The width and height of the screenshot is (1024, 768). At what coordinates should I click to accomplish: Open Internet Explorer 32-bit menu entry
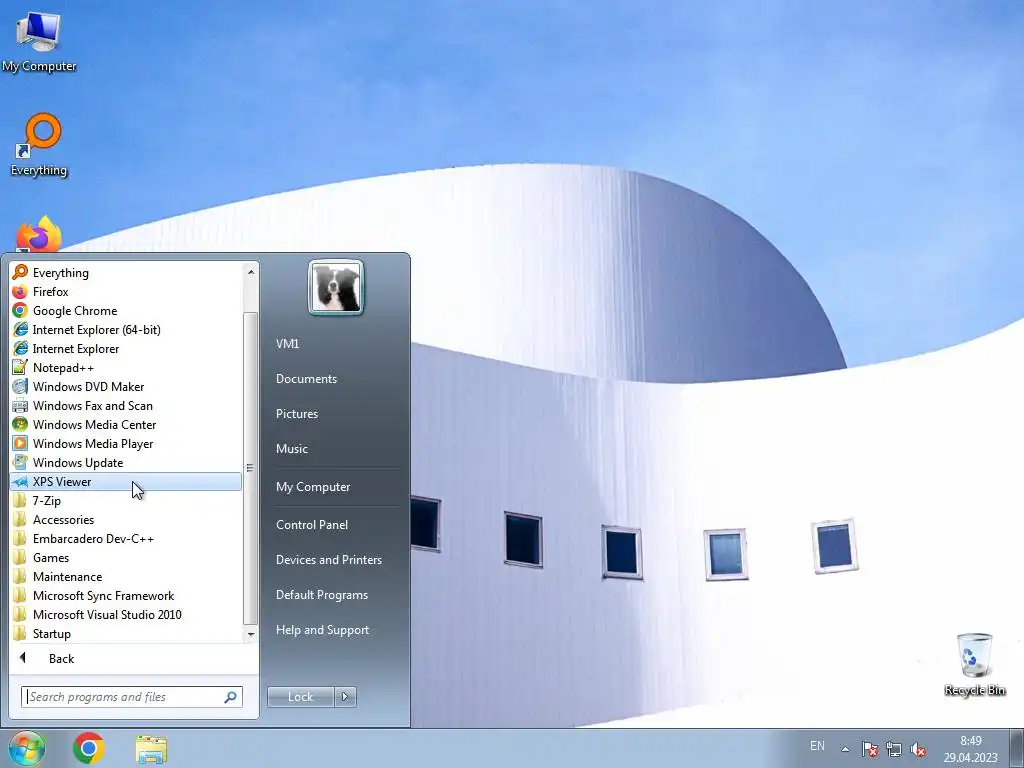pos(125,348)
